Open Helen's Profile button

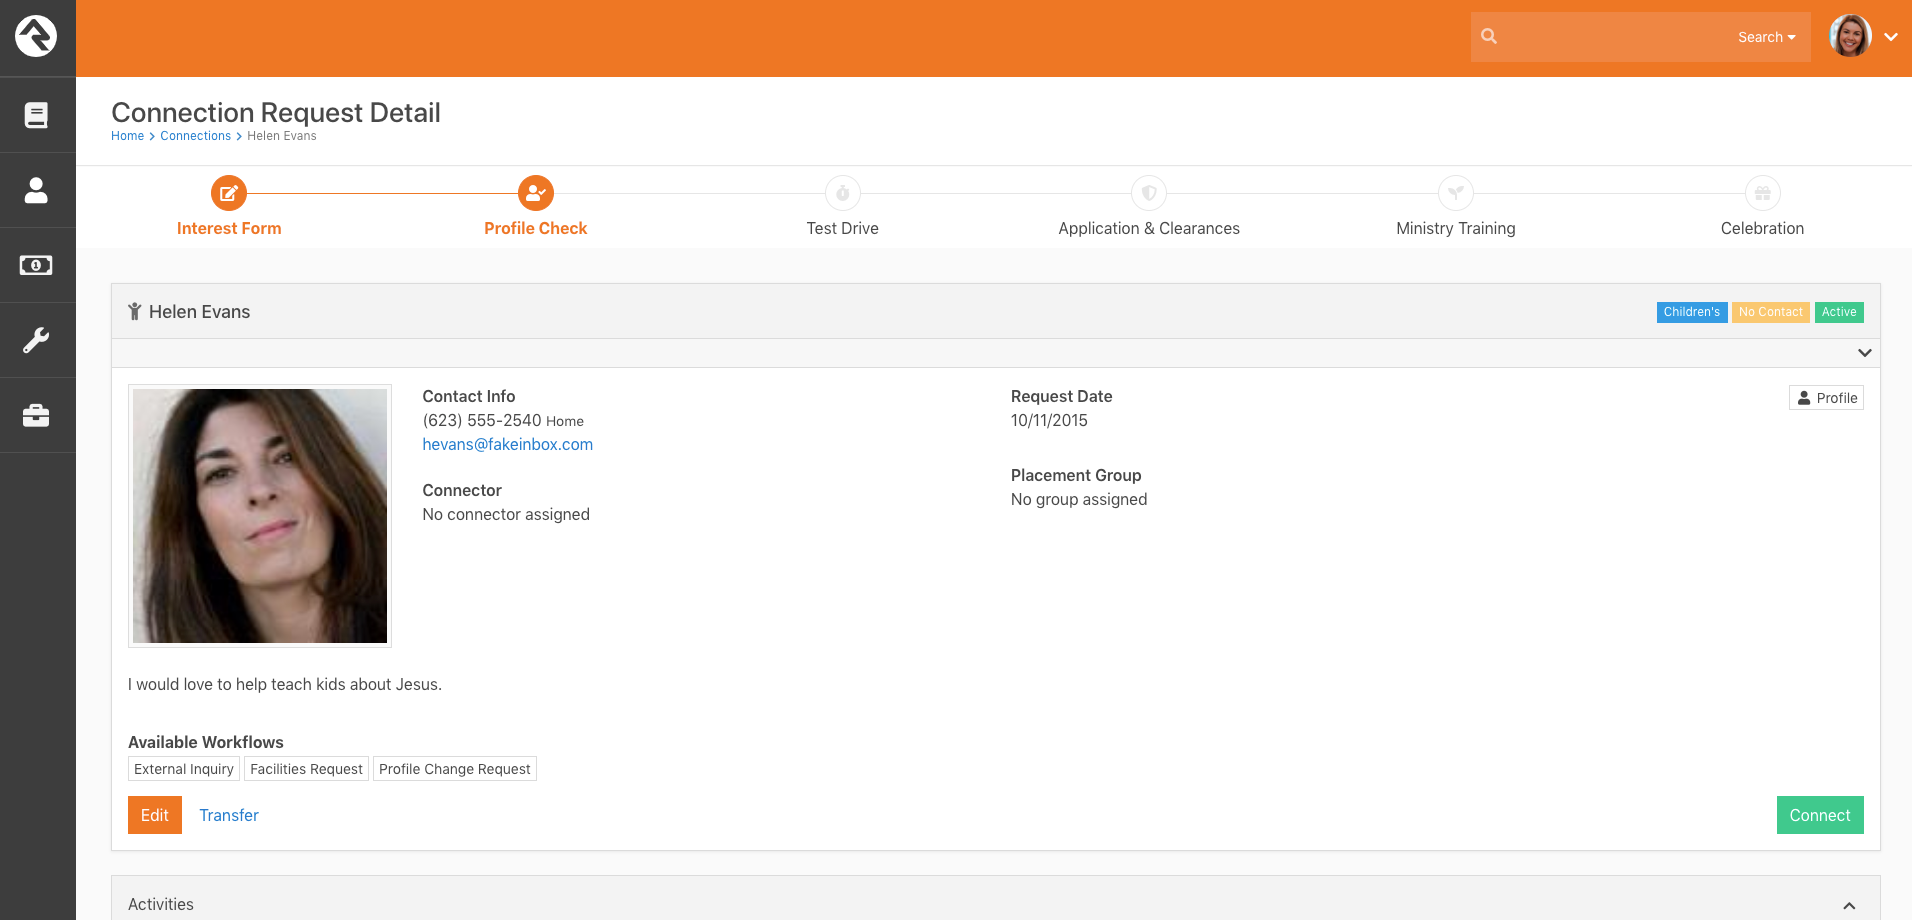(1826, 398)
